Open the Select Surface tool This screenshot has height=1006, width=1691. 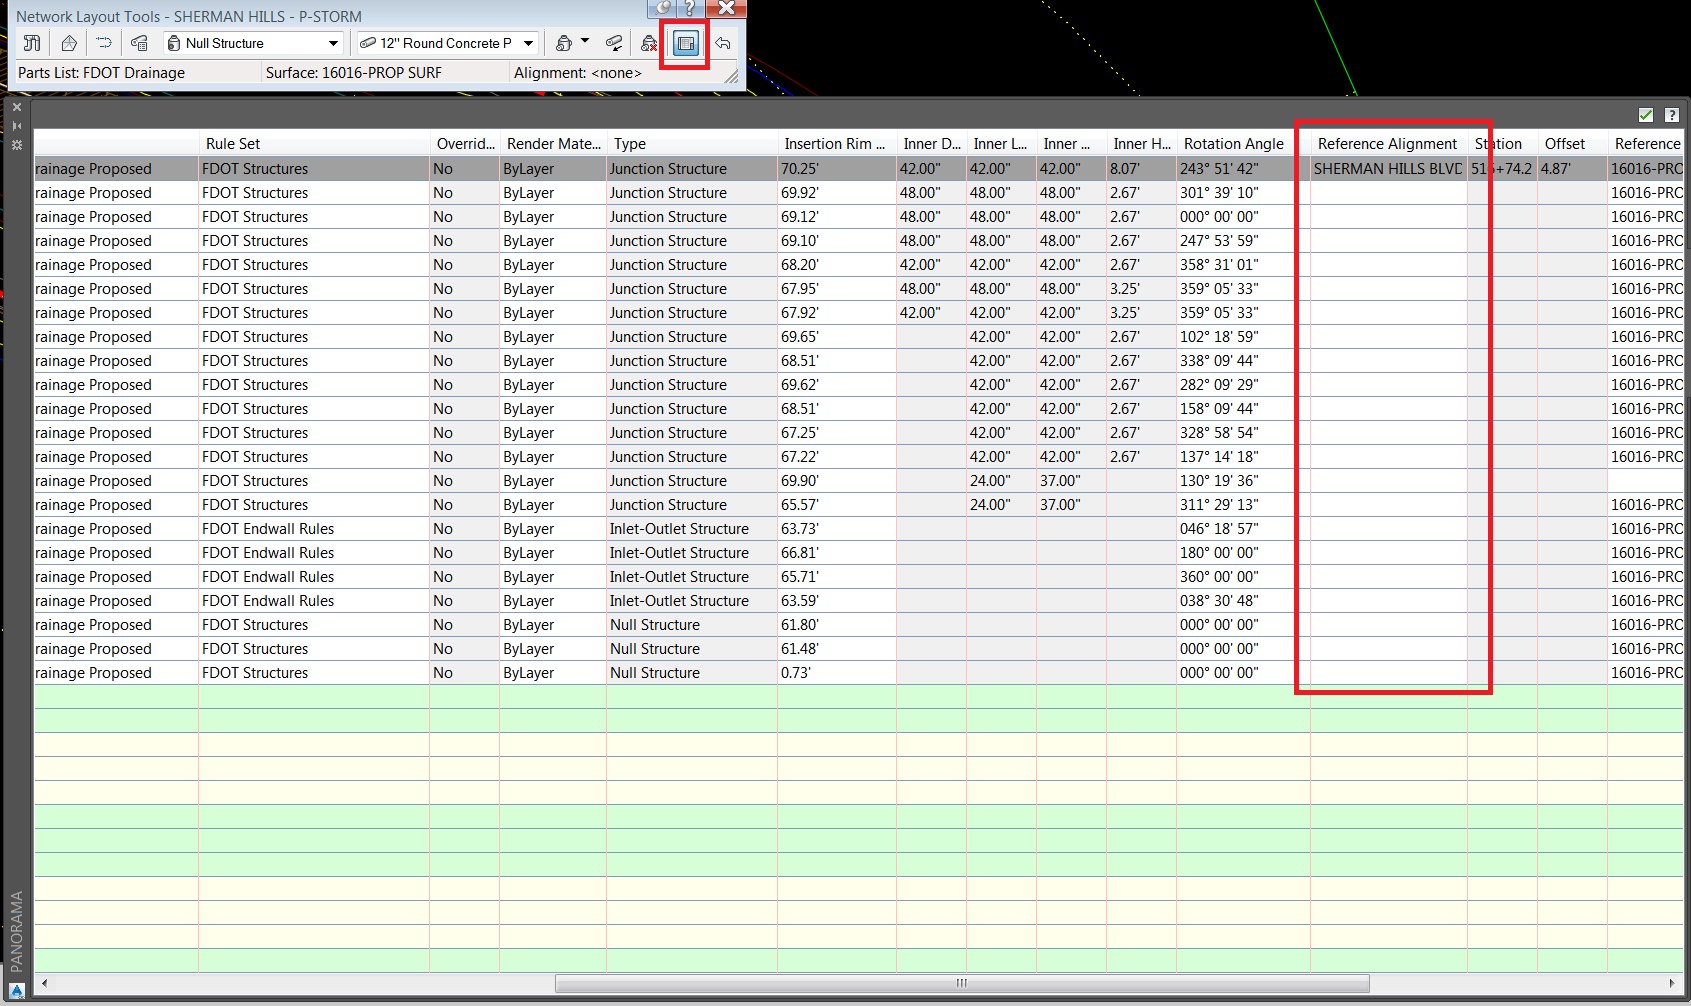(x=68, y=43)
